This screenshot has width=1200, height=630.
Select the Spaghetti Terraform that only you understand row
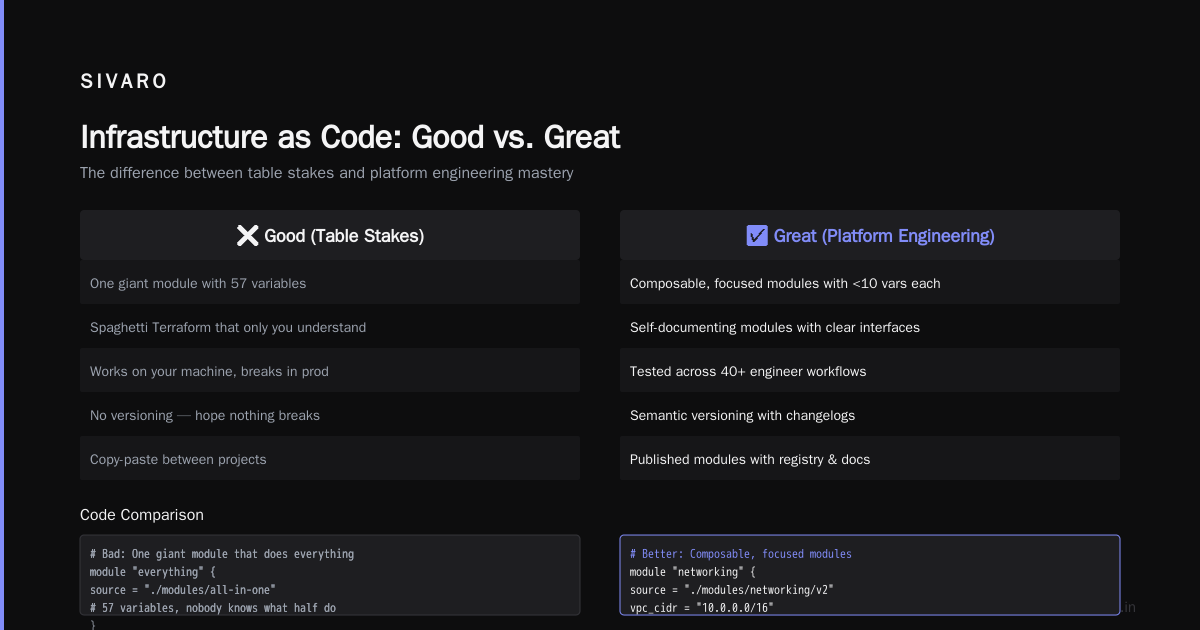[330, 327]
